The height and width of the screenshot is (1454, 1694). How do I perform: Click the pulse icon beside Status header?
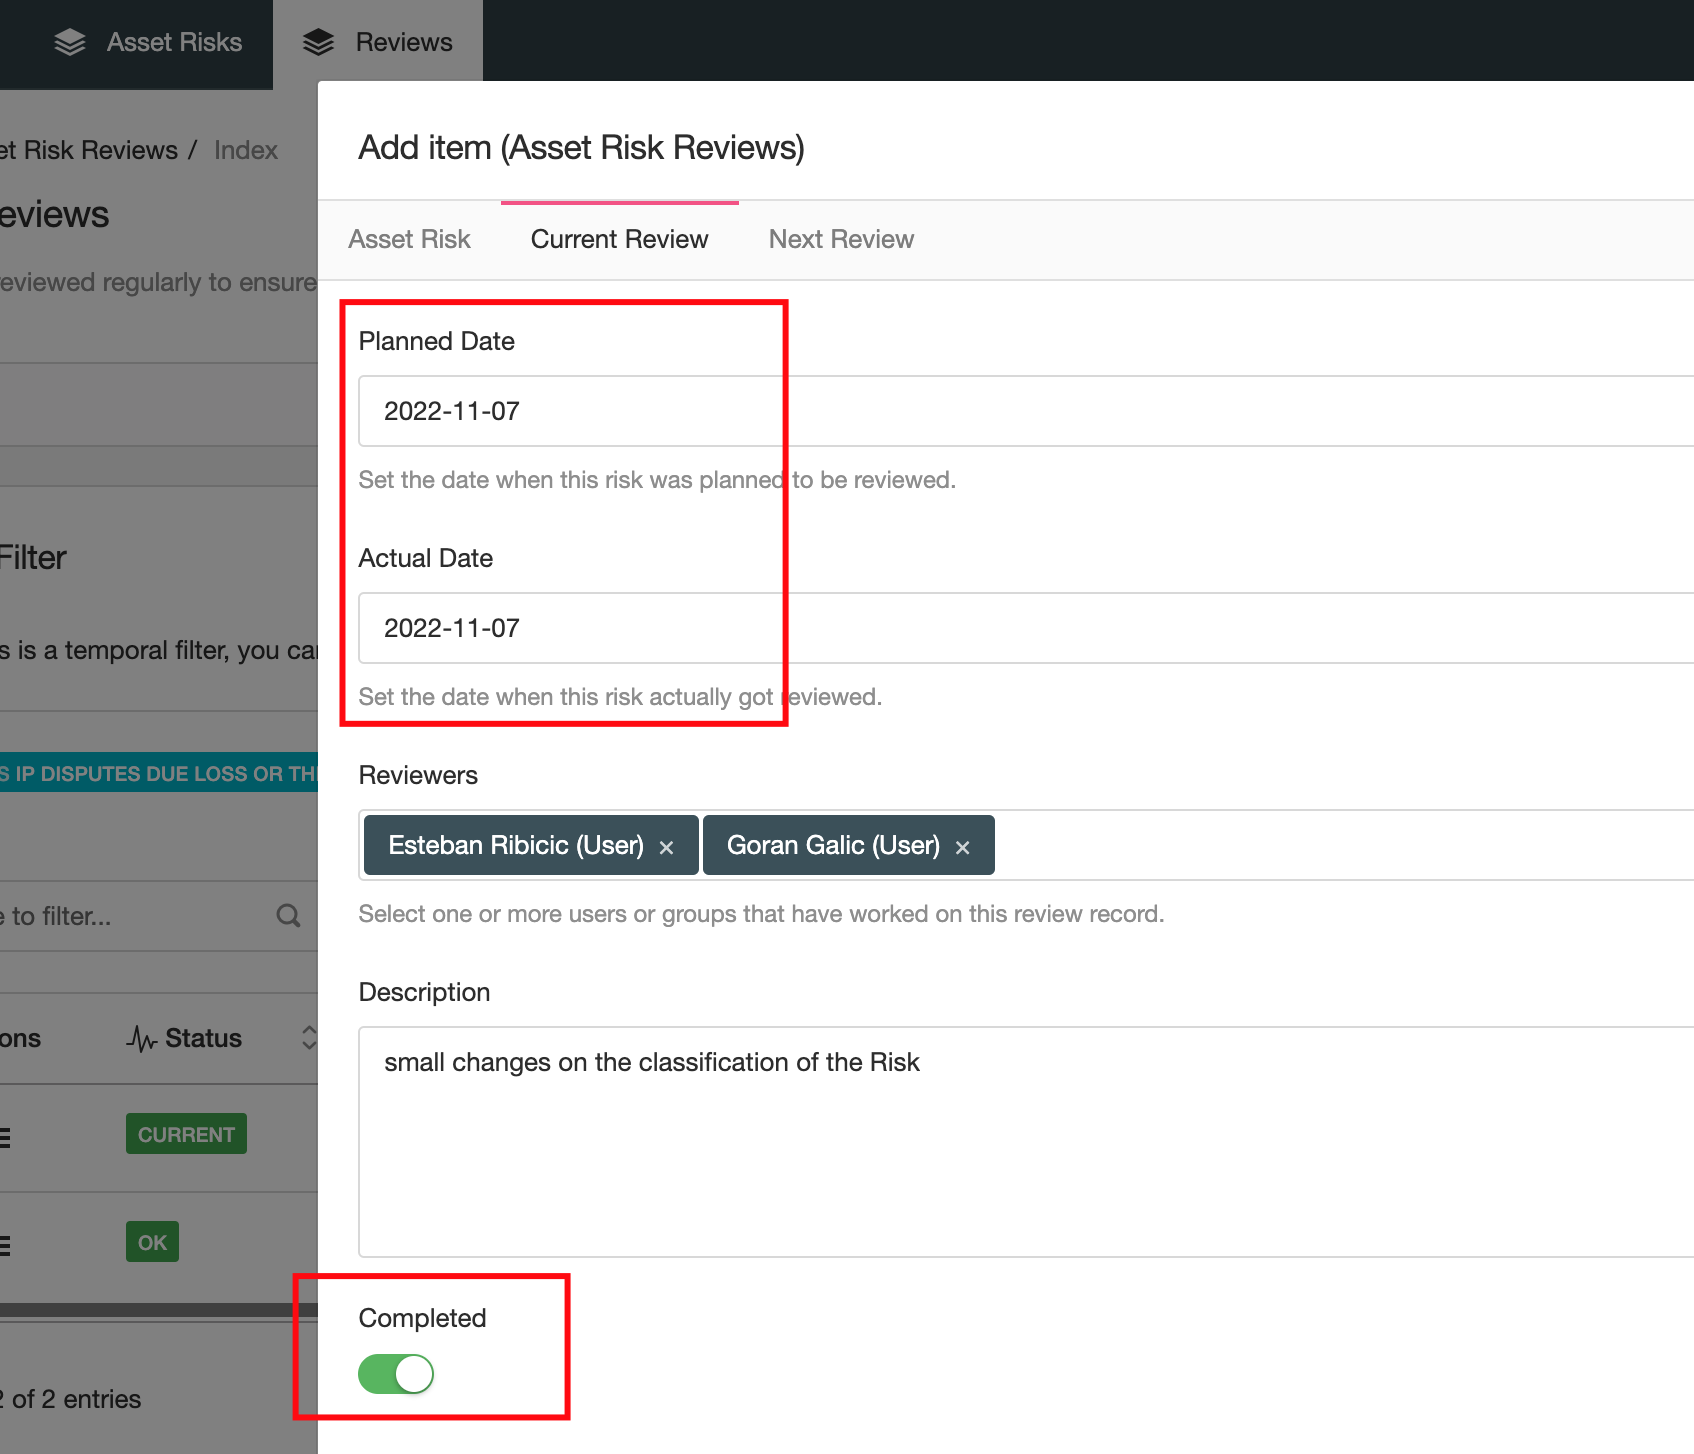pos(141,1039)
